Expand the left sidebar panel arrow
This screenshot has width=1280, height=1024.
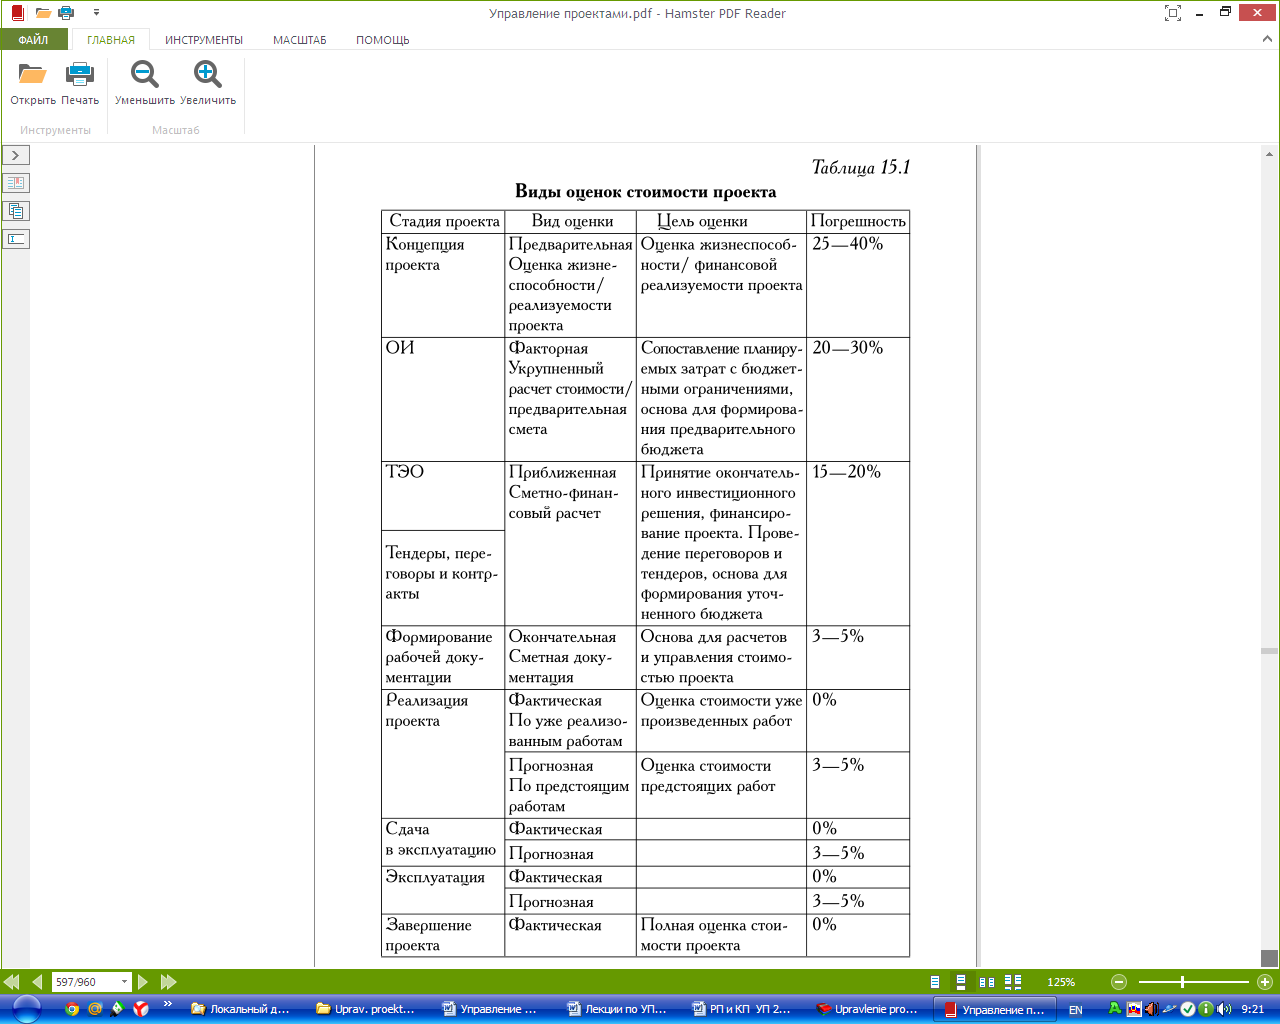point(16,155)
